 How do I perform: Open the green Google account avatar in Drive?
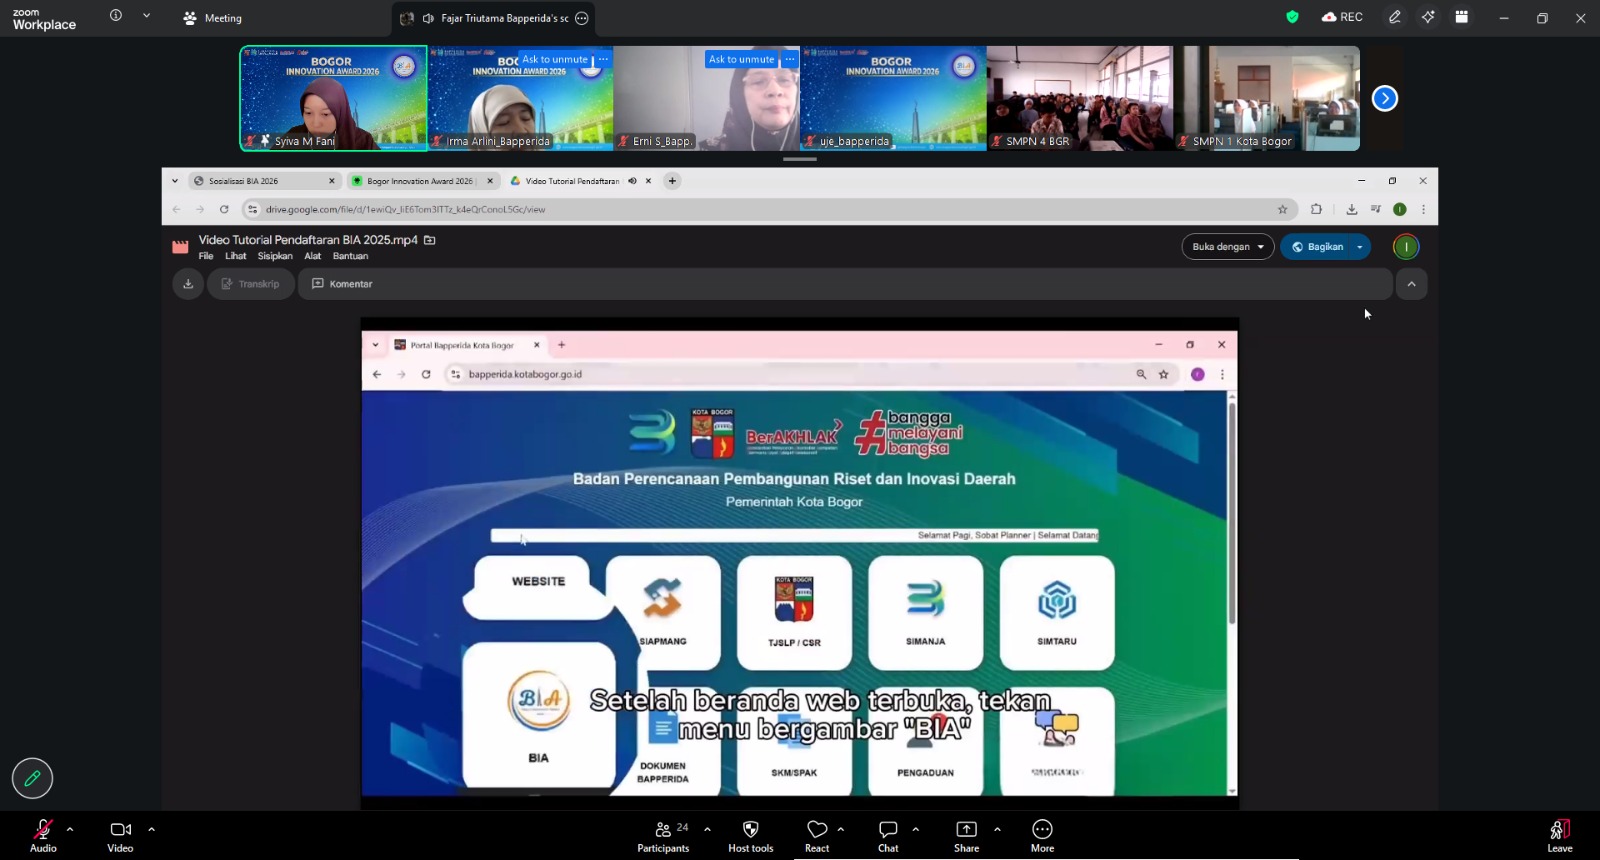pos(1406,247)
